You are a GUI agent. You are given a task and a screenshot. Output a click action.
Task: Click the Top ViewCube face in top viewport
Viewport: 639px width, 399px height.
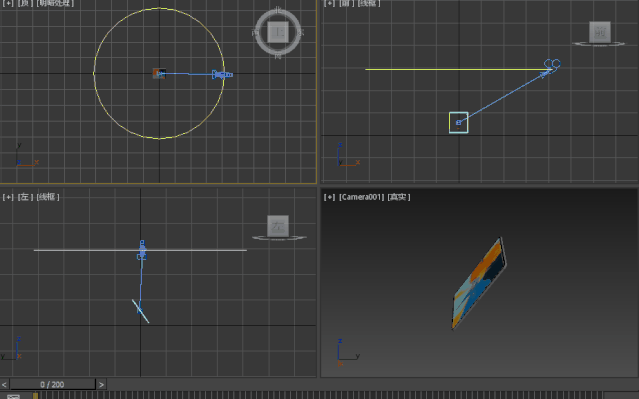click(278, 32)
